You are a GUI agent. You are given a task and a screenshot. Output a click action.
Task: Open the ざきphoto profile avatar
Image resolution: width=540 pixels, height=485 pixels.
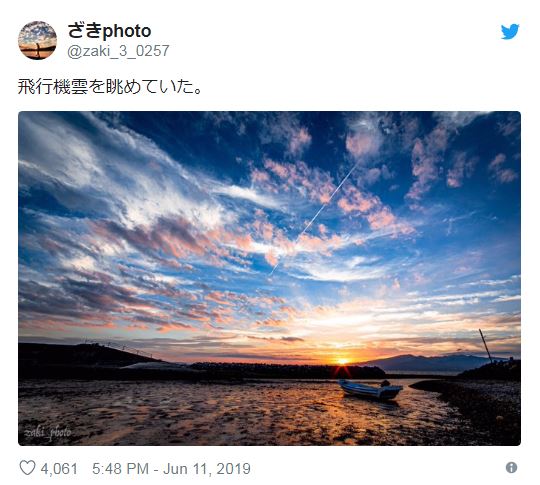(37, 40)
